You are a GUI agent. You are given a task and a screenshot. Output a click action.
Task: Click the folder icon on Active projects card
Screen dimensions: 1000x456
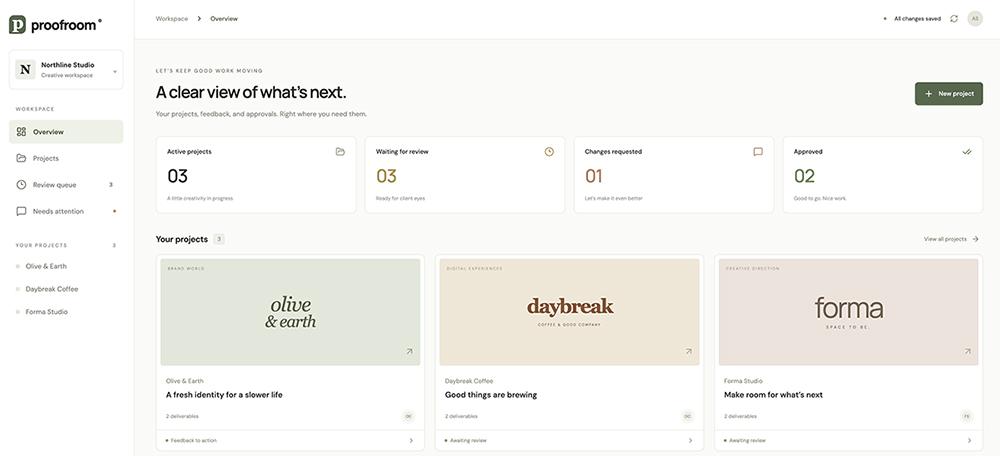tap(341, 152)
